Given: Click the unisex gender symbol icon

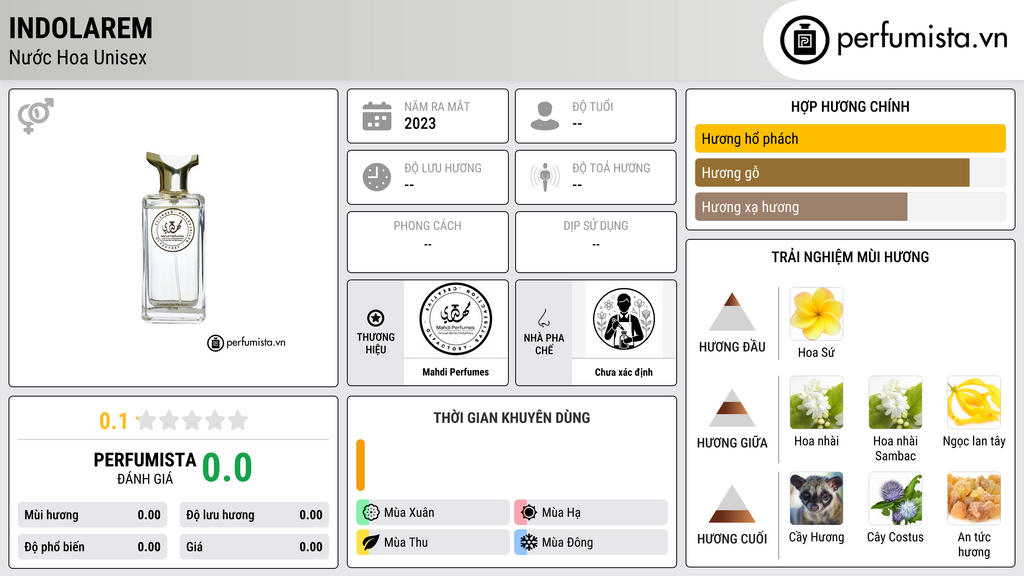Looking at the screenshot, I should click(x=36, y=116).
